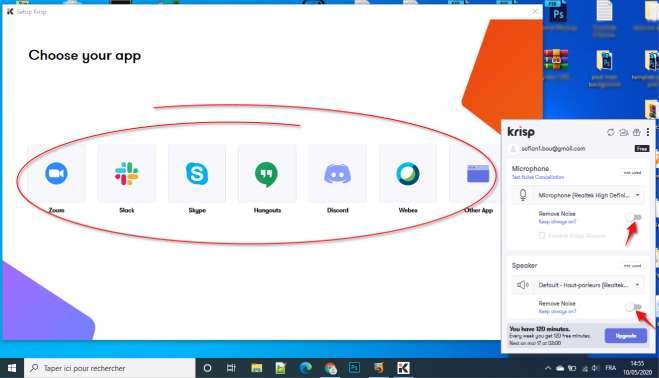Open the Krisp gift icon

pos(637,132)
